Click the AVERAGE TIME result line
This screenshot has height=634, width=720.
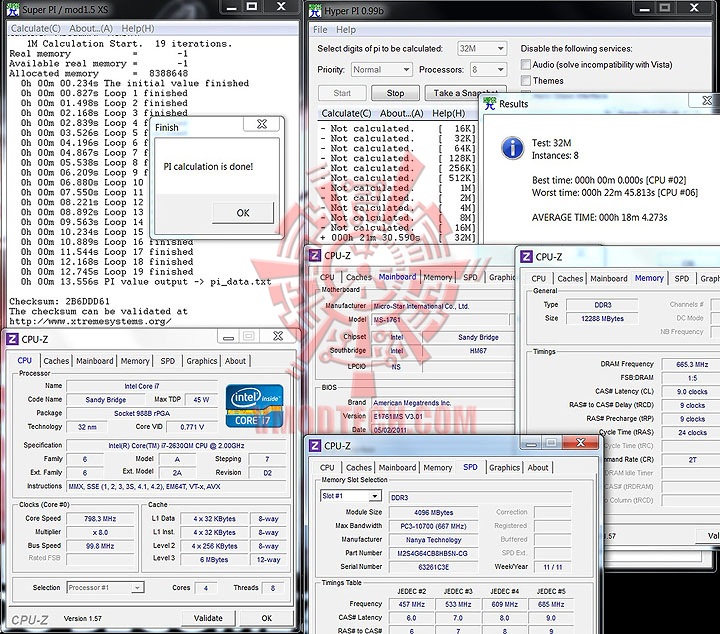click(599, 218)
